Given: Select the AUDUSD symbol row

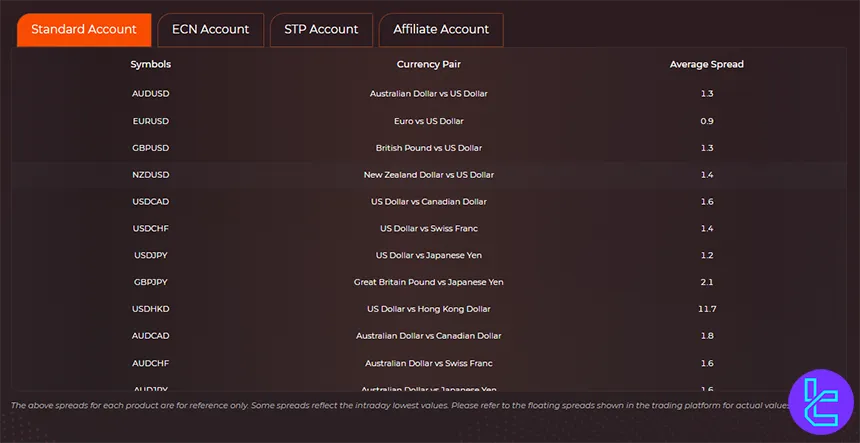Looking at the screenshot, I should [x=150, y=94].
